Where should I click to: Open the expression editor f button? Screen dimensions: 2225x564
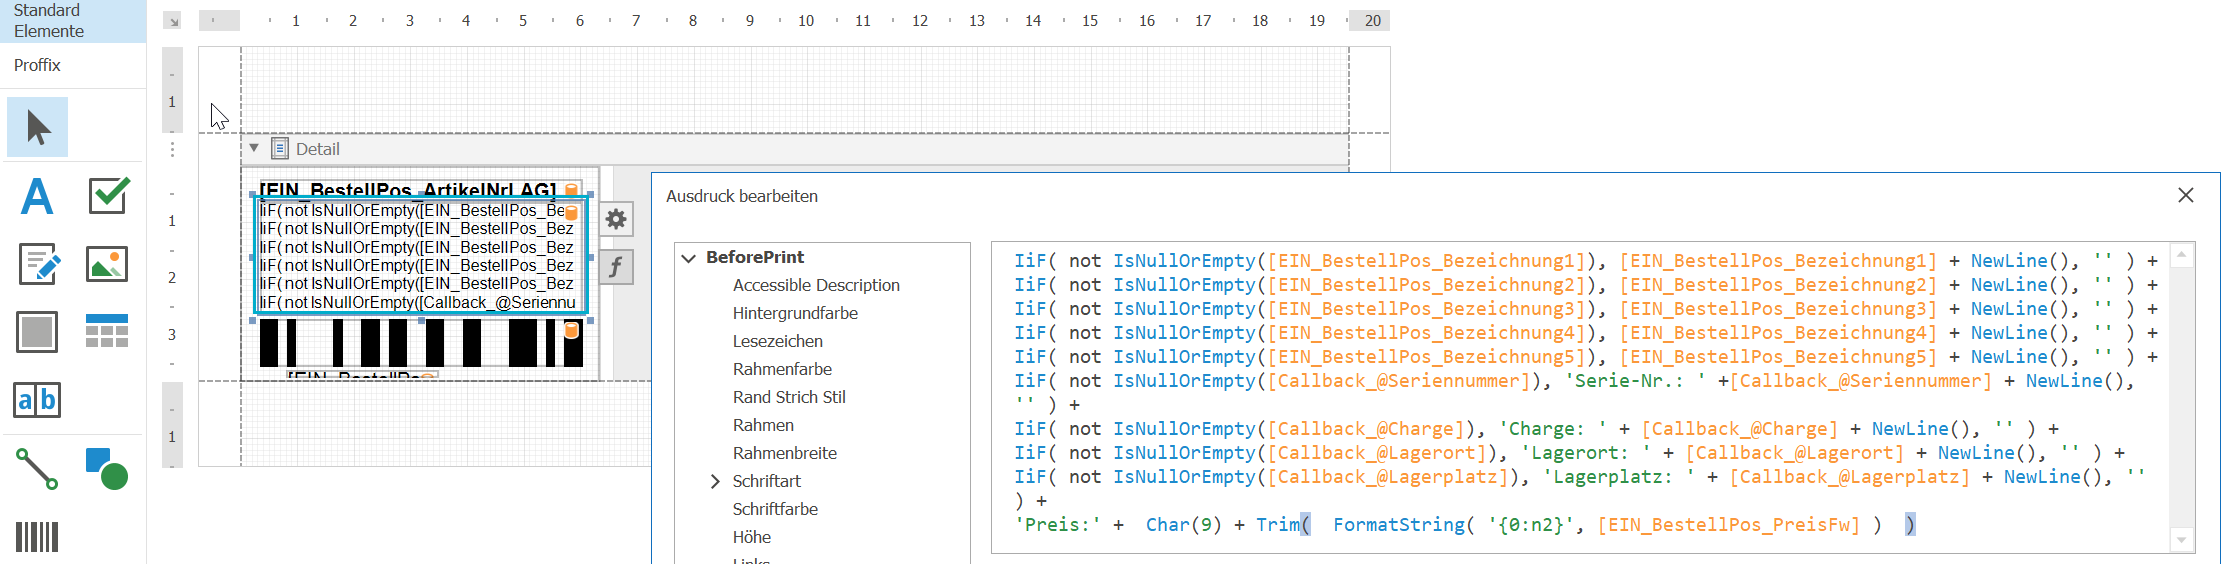click(x=616, y=267)
